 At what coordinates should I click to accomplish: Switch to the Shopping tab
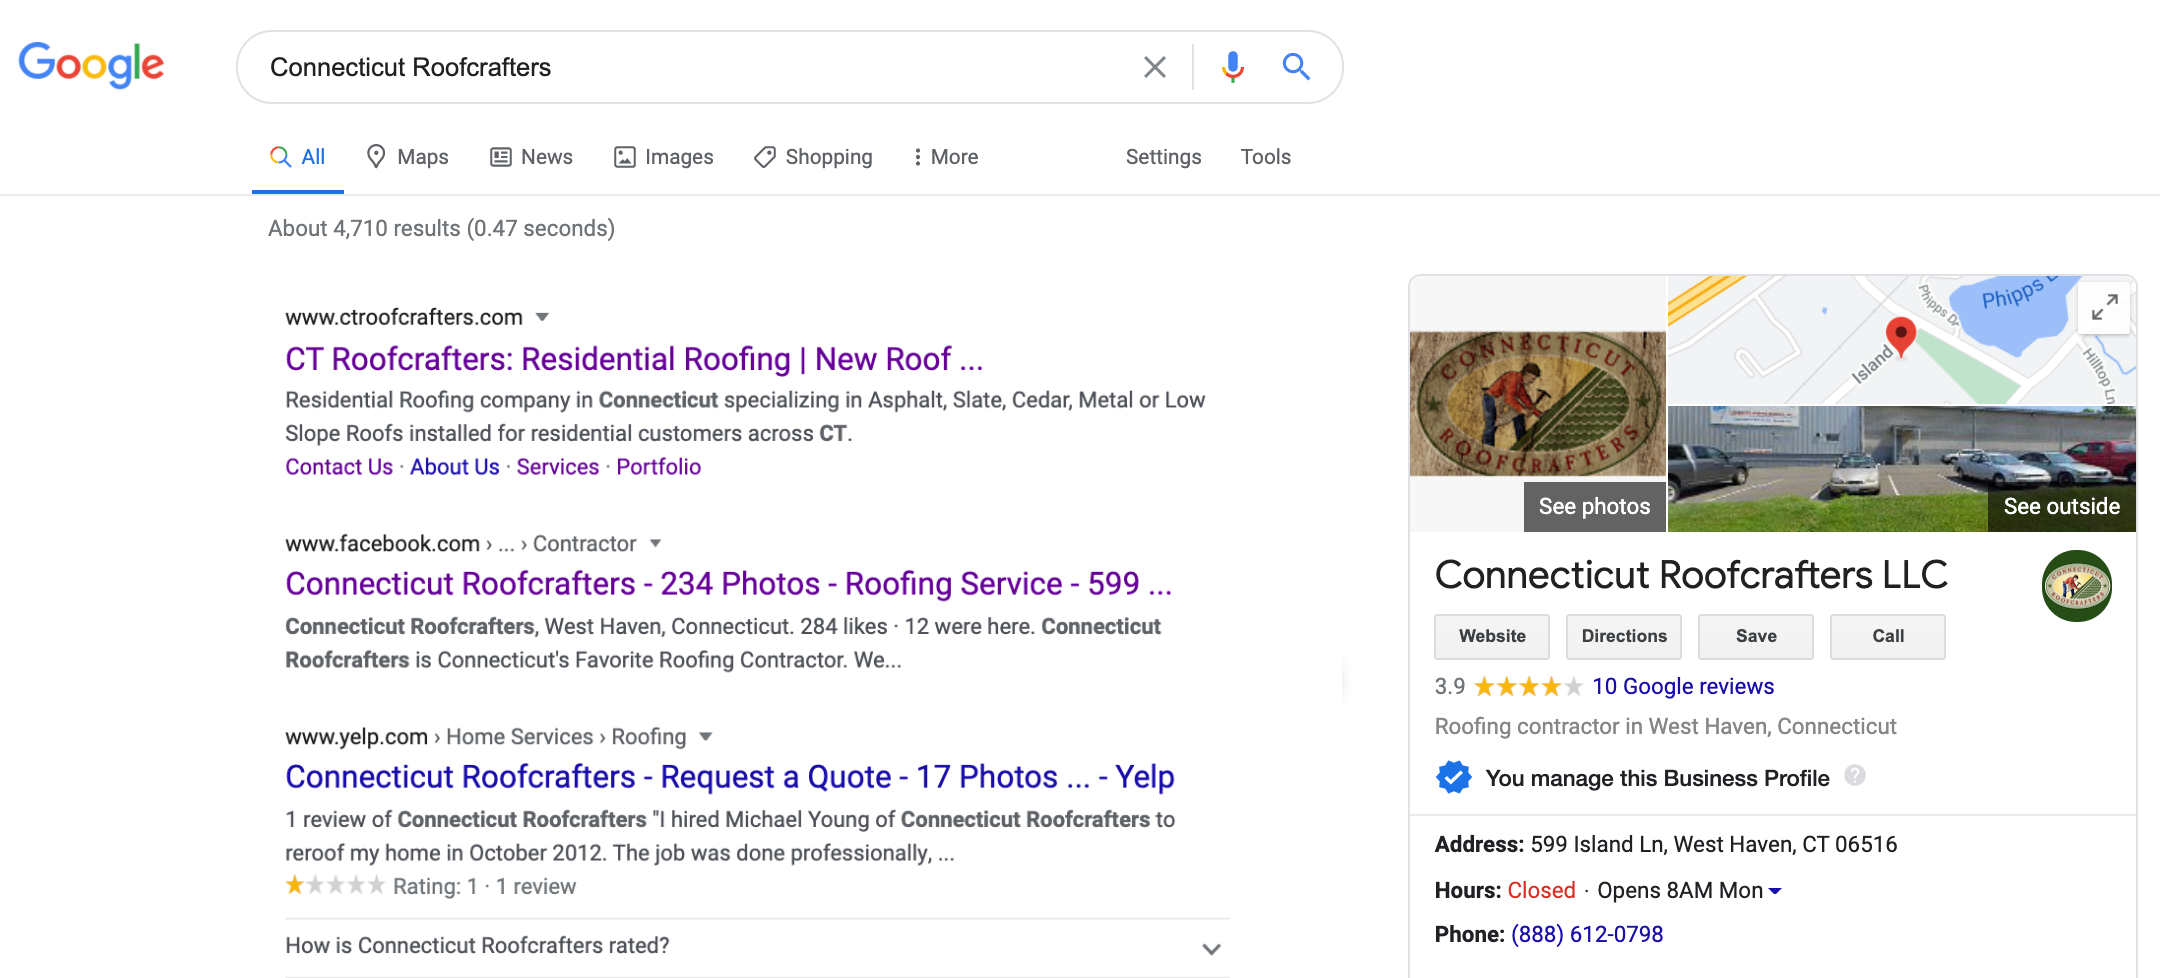(813, 157)
